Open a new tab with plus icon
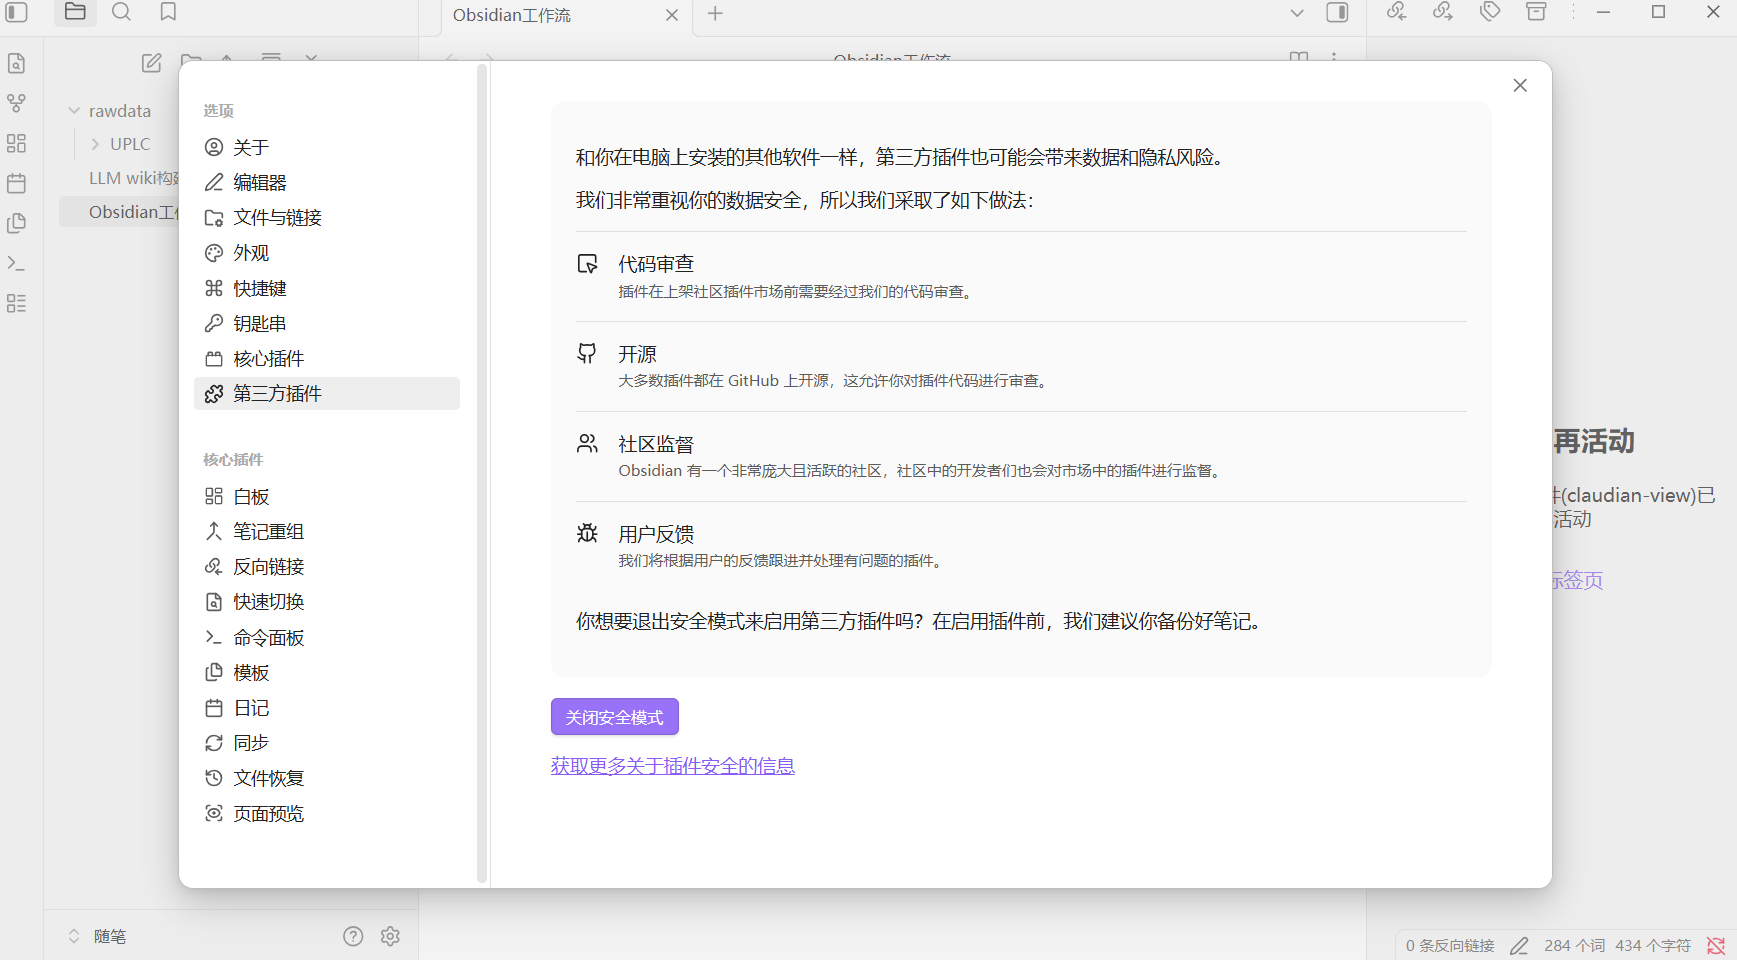This screenshot has width=1737, height=960. coord(715,14)
